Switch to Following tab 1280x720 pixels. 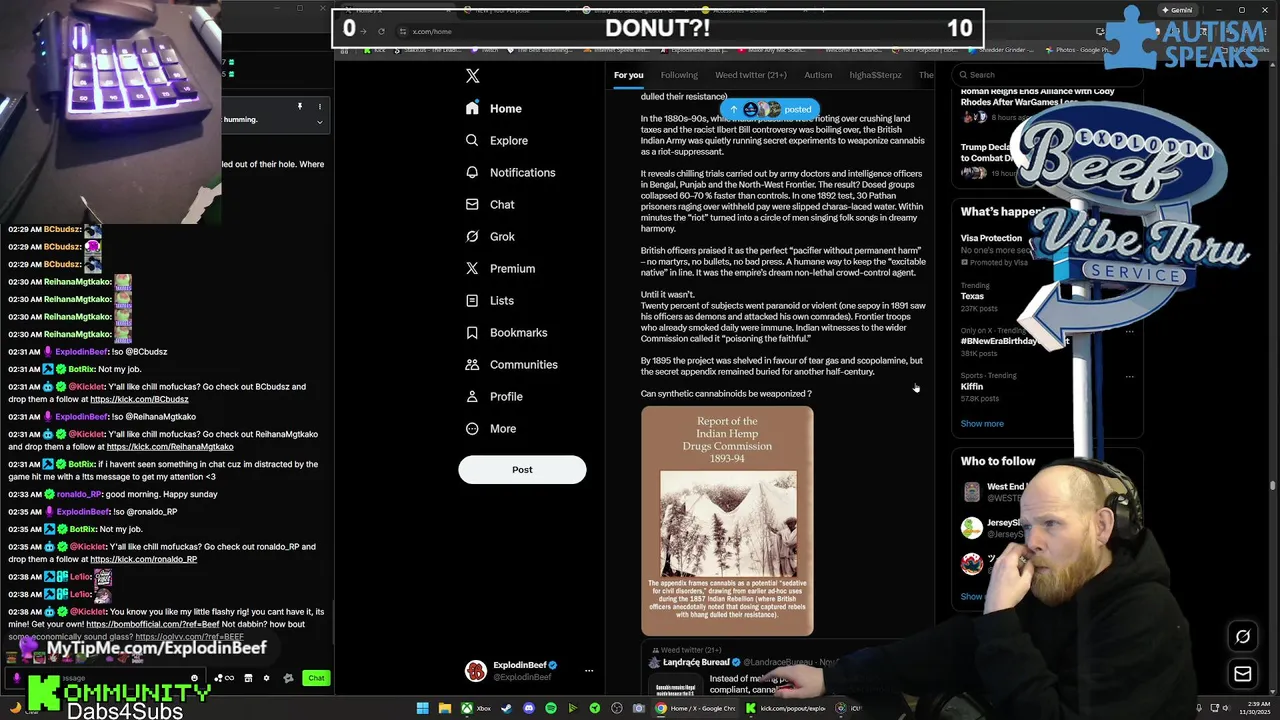point(679,75)
